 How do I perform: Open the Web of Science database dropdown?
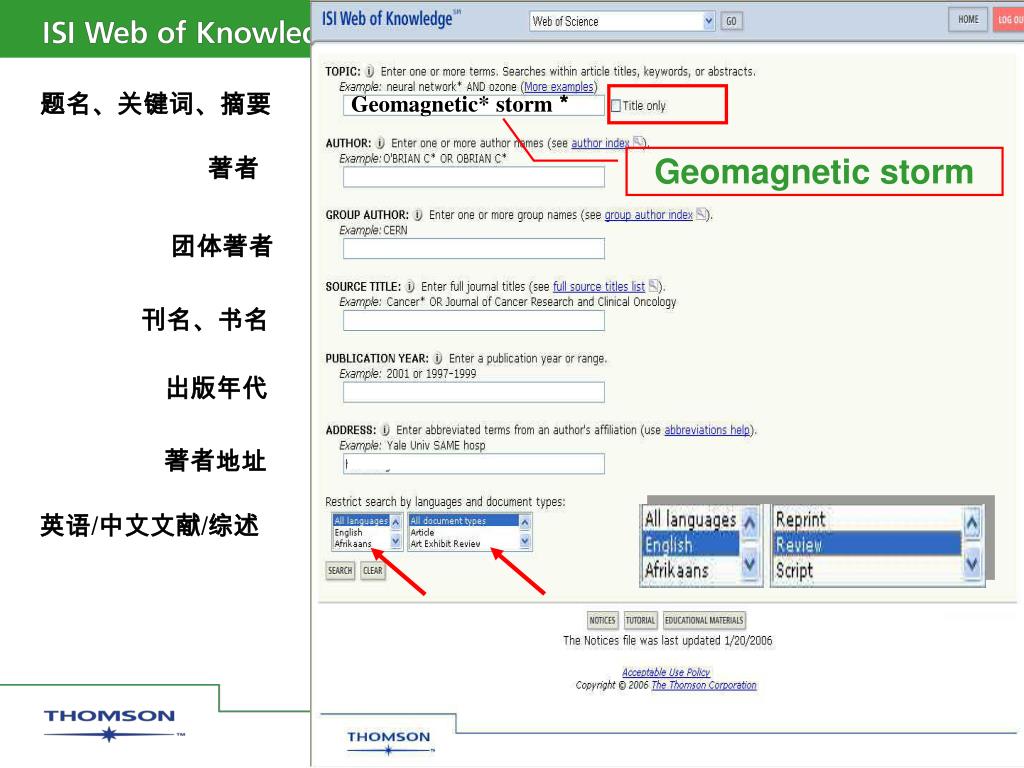coord(622,22)
